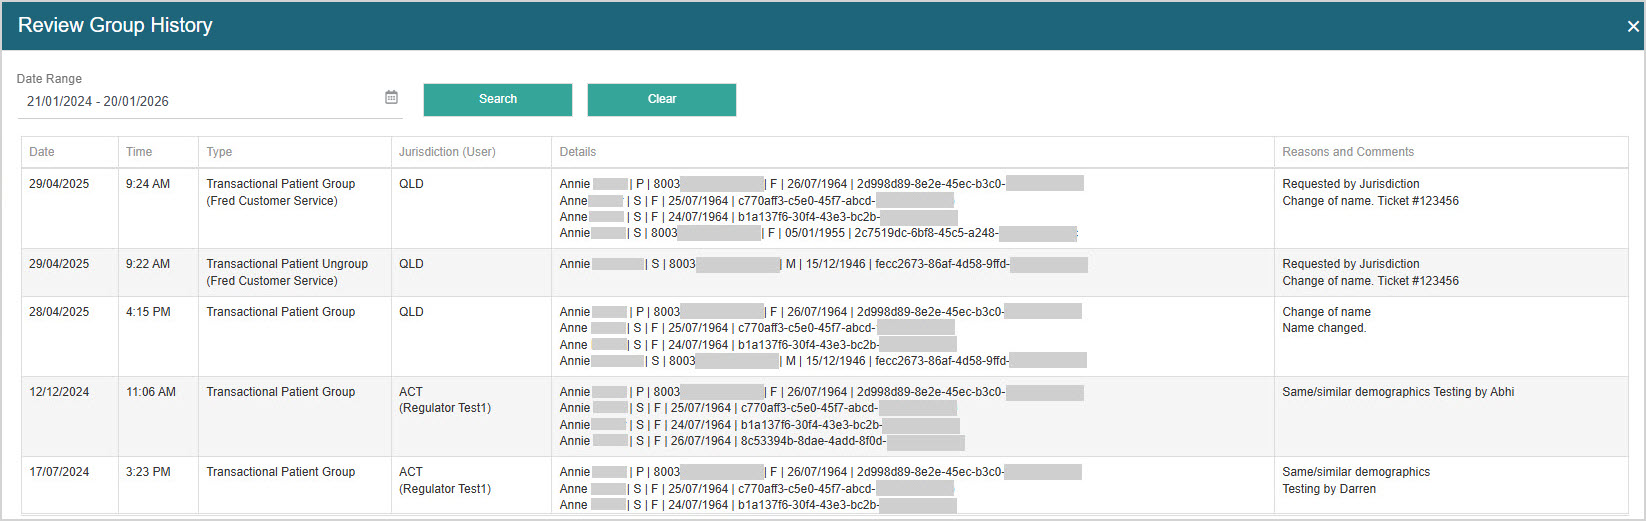Image resolution: width=1646 pixels, height=521 pixels.
Task: Click the Time column header
Action: 139,152
